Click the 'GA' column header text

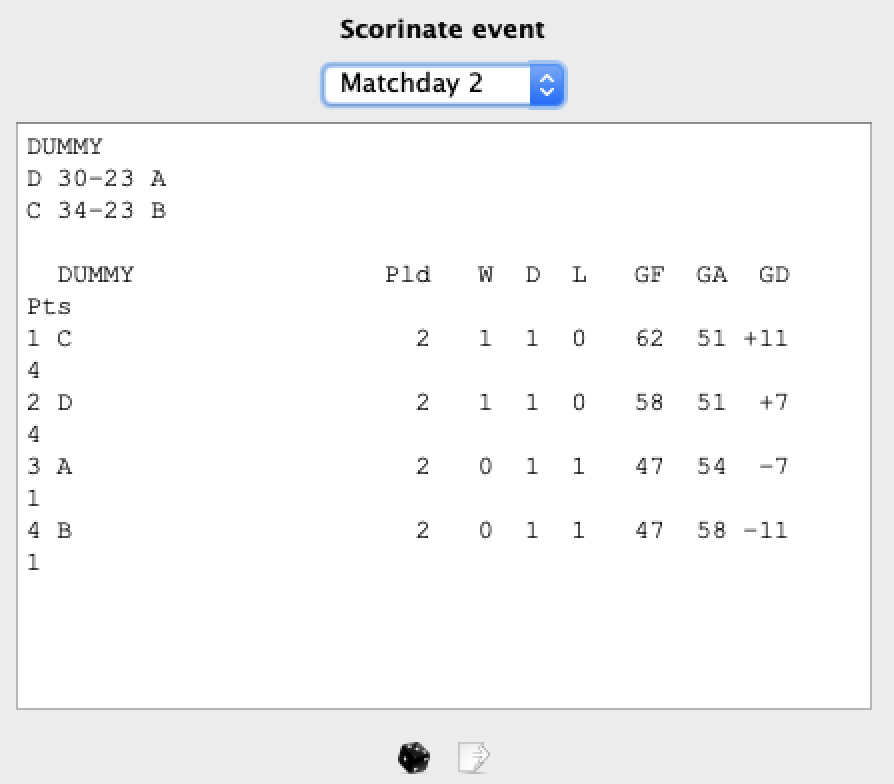click(711, 275)
